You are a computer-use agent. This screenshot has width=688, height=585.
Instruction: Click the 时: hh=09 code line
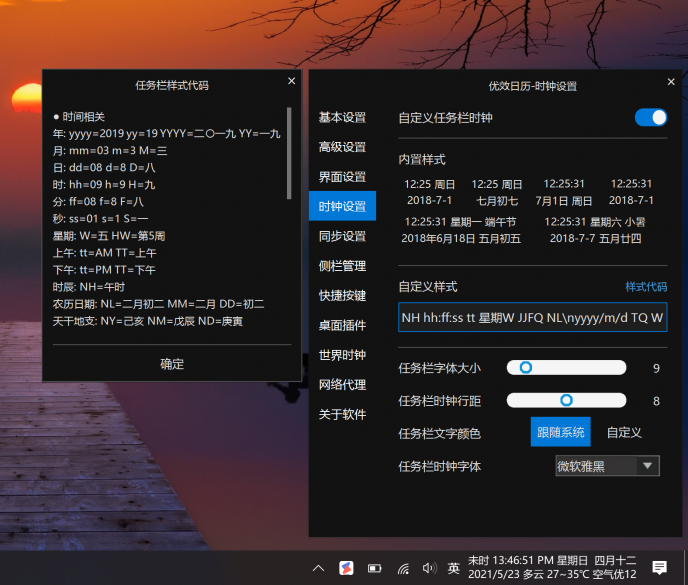(x=104, y=185)
